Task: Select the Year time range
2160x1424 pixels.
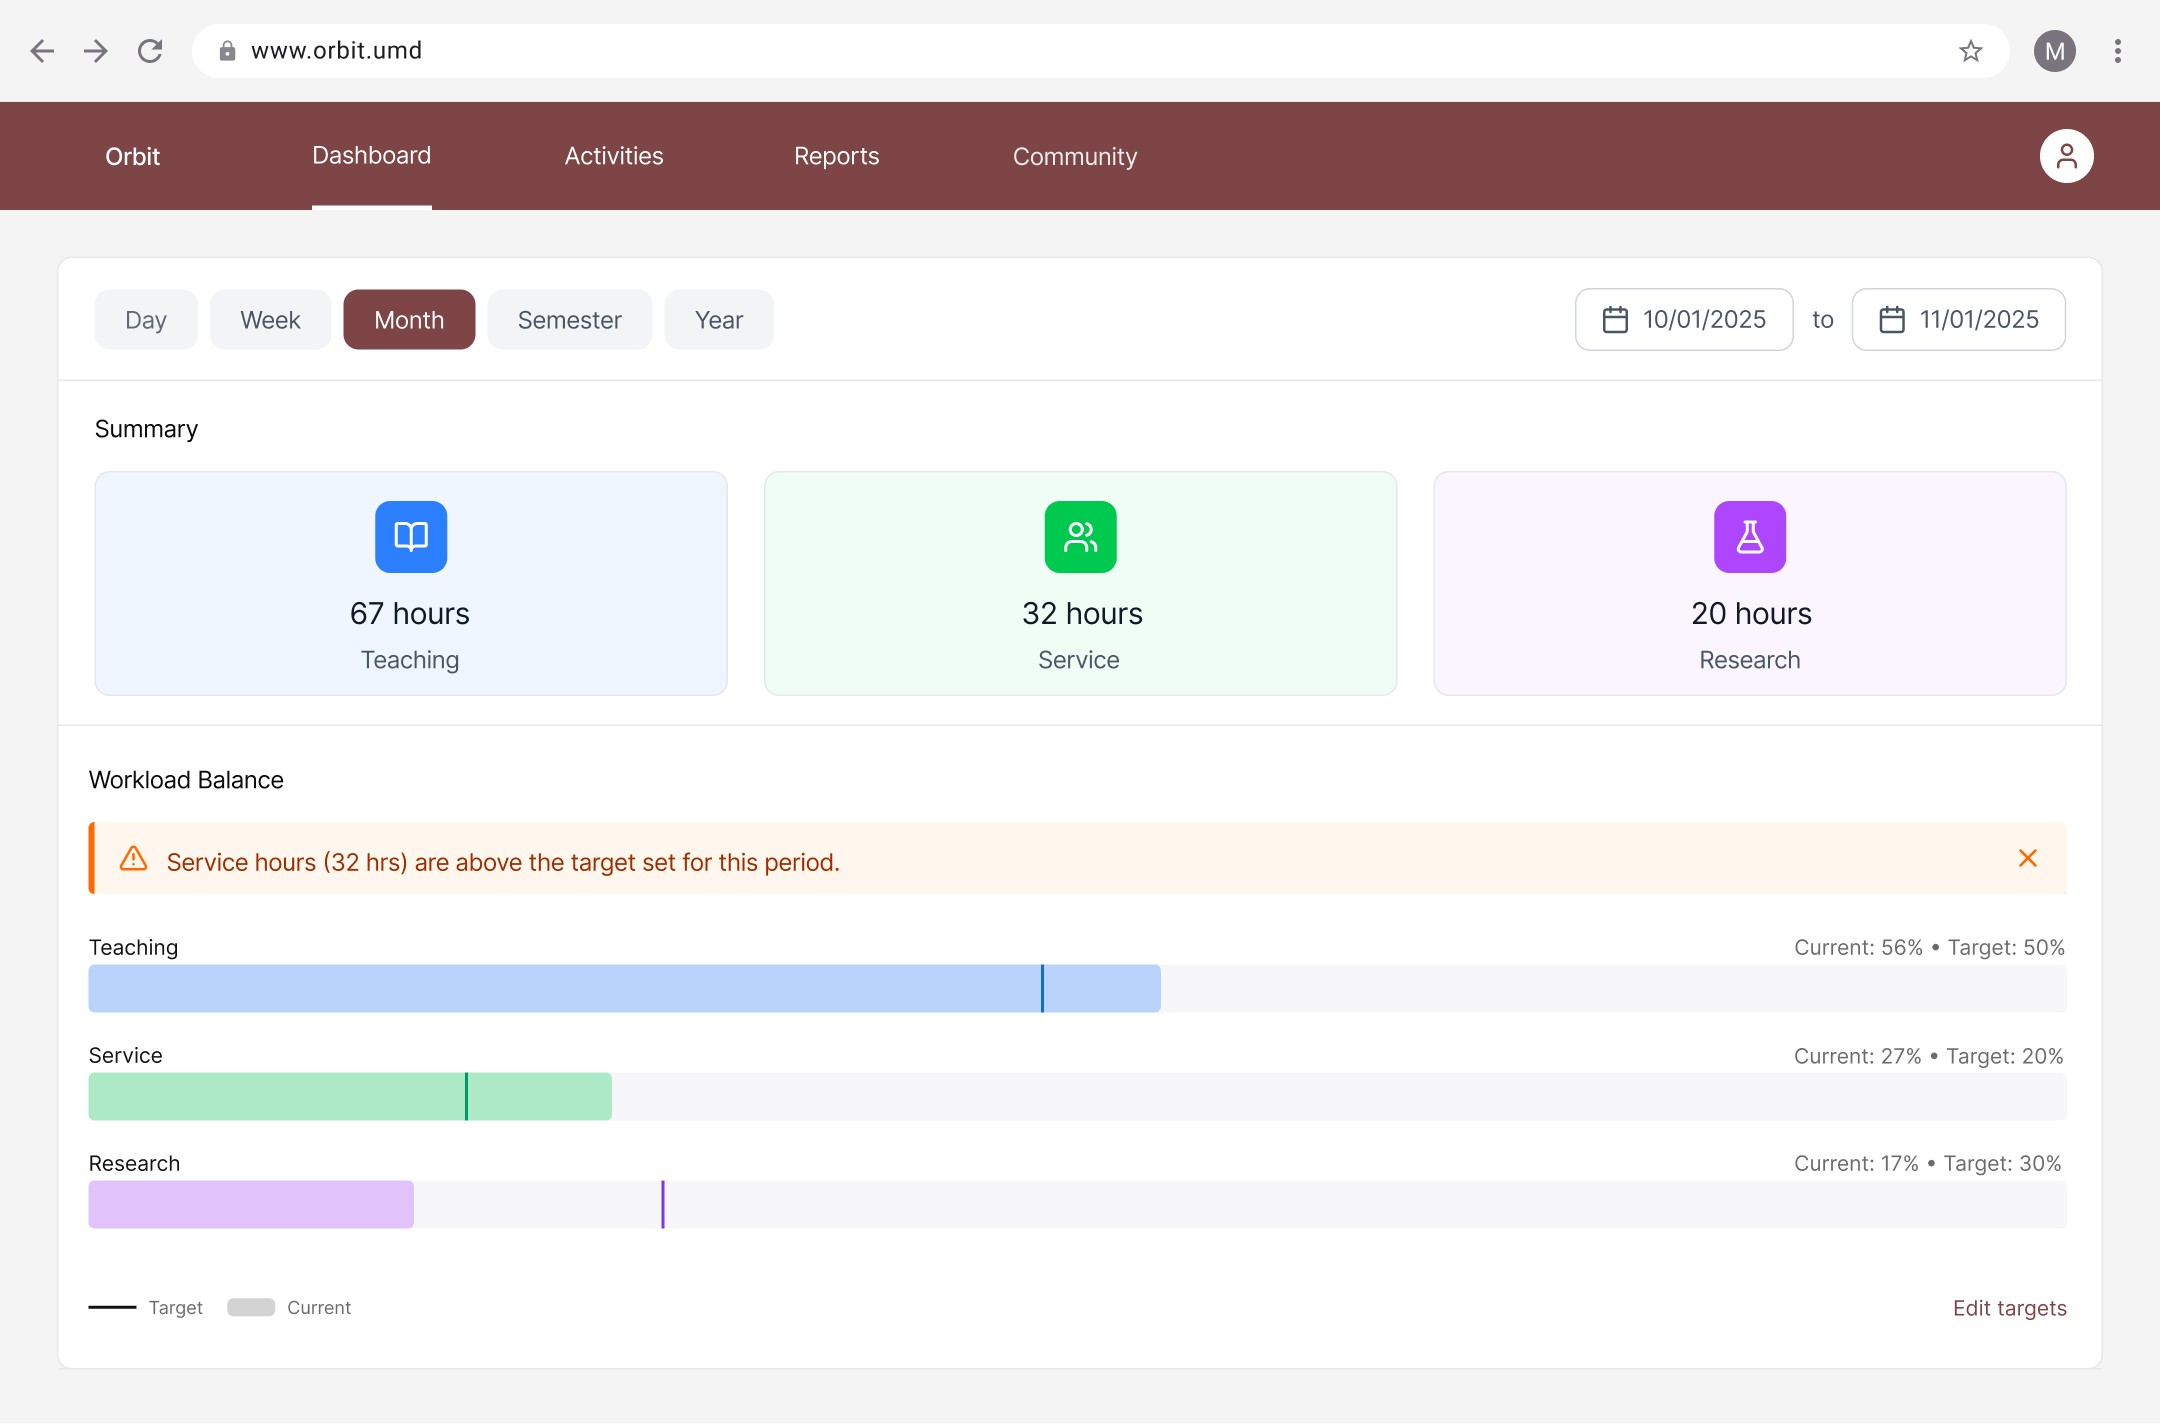Action: [x=718, y=320]
